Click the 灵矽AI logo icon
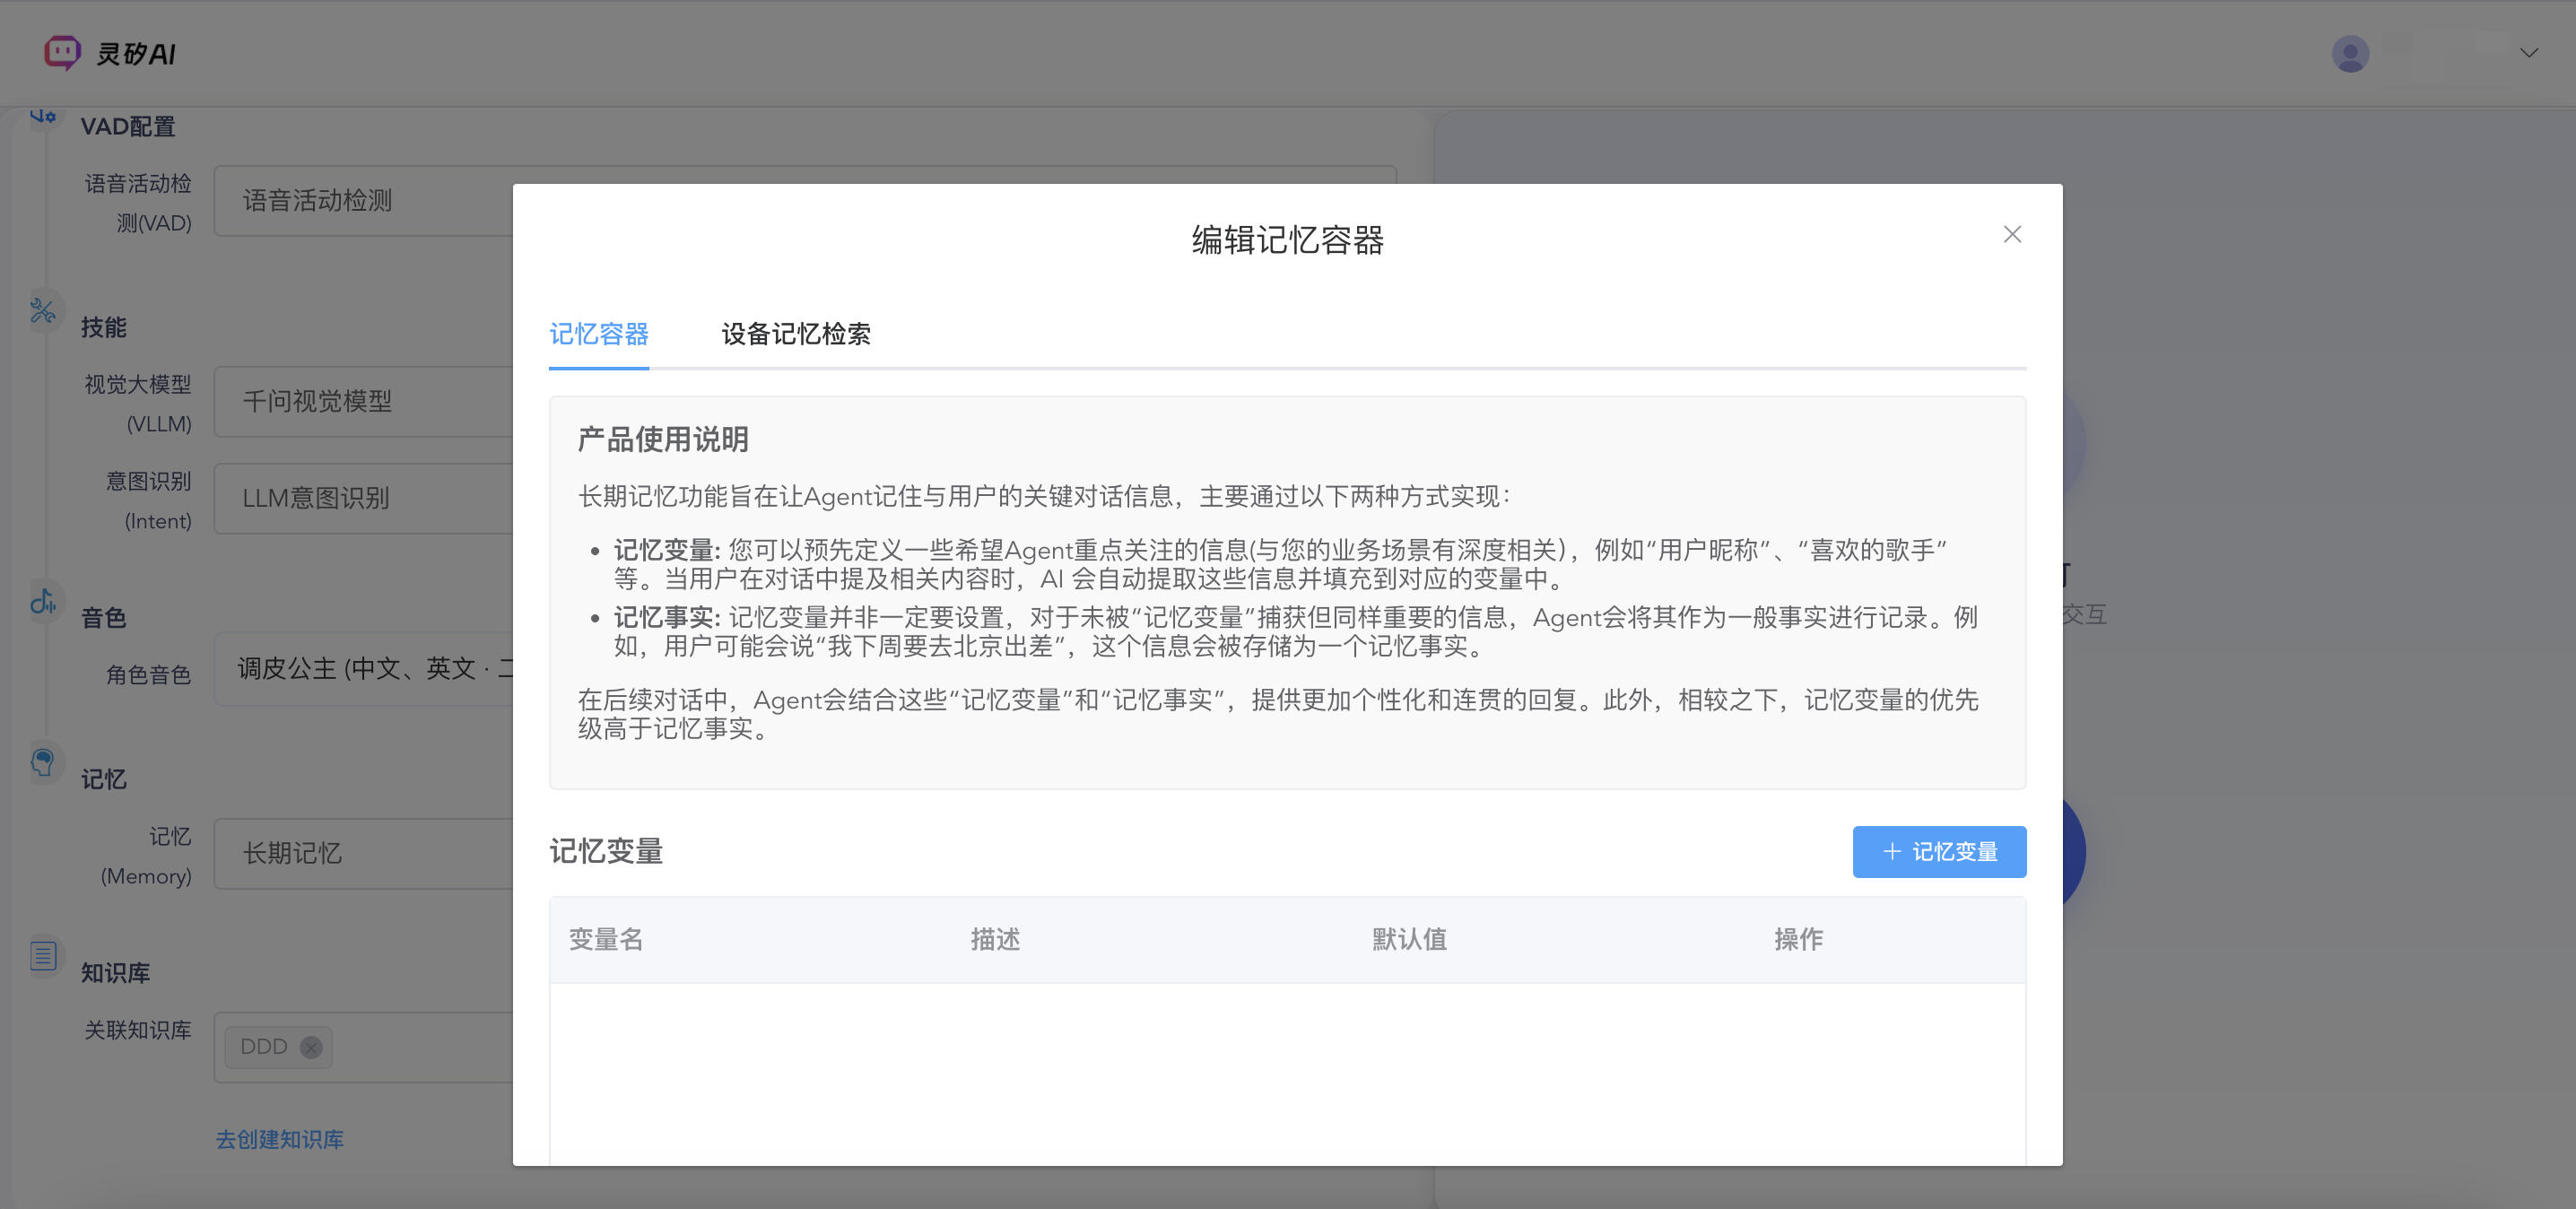Viewport: 2576px width, 1209px height. click(x=61, y=52)
